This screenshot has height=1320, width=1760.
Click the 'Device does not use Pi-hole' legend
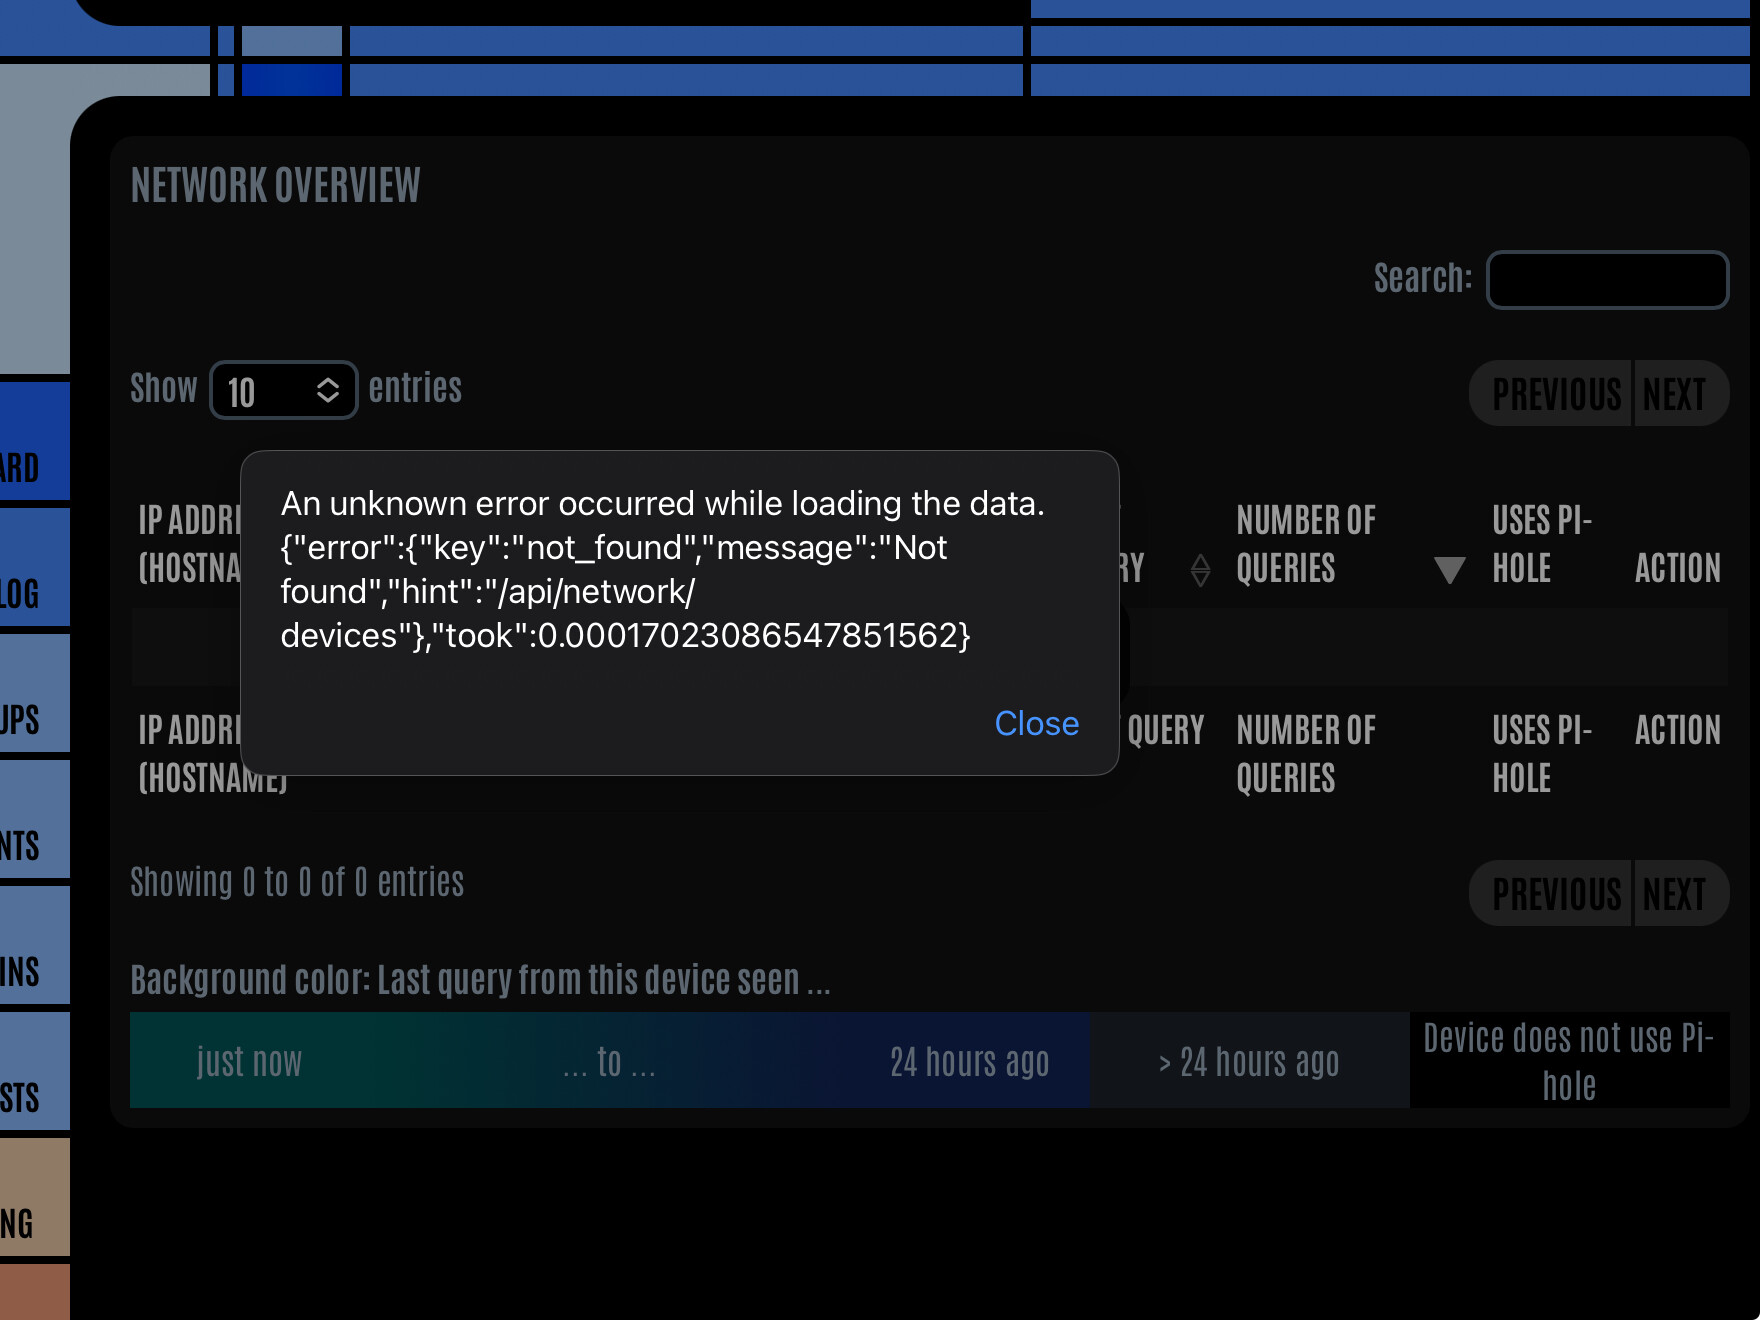pos(1569,1061)
